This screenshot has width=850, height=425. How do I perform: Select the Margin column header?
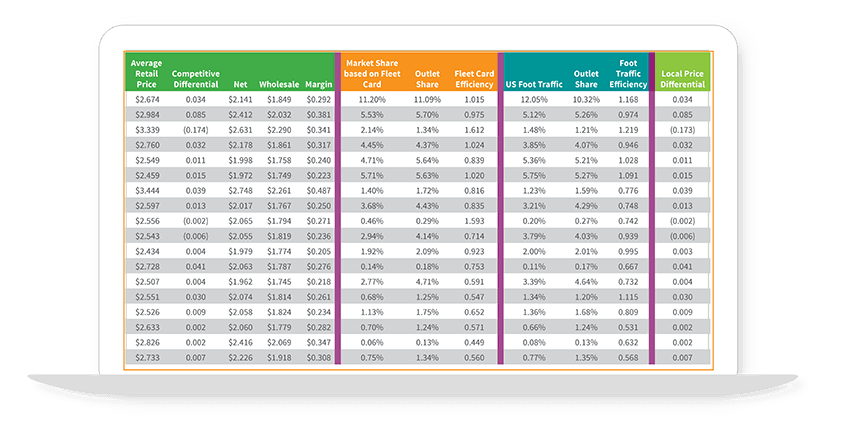click(318, 85)
